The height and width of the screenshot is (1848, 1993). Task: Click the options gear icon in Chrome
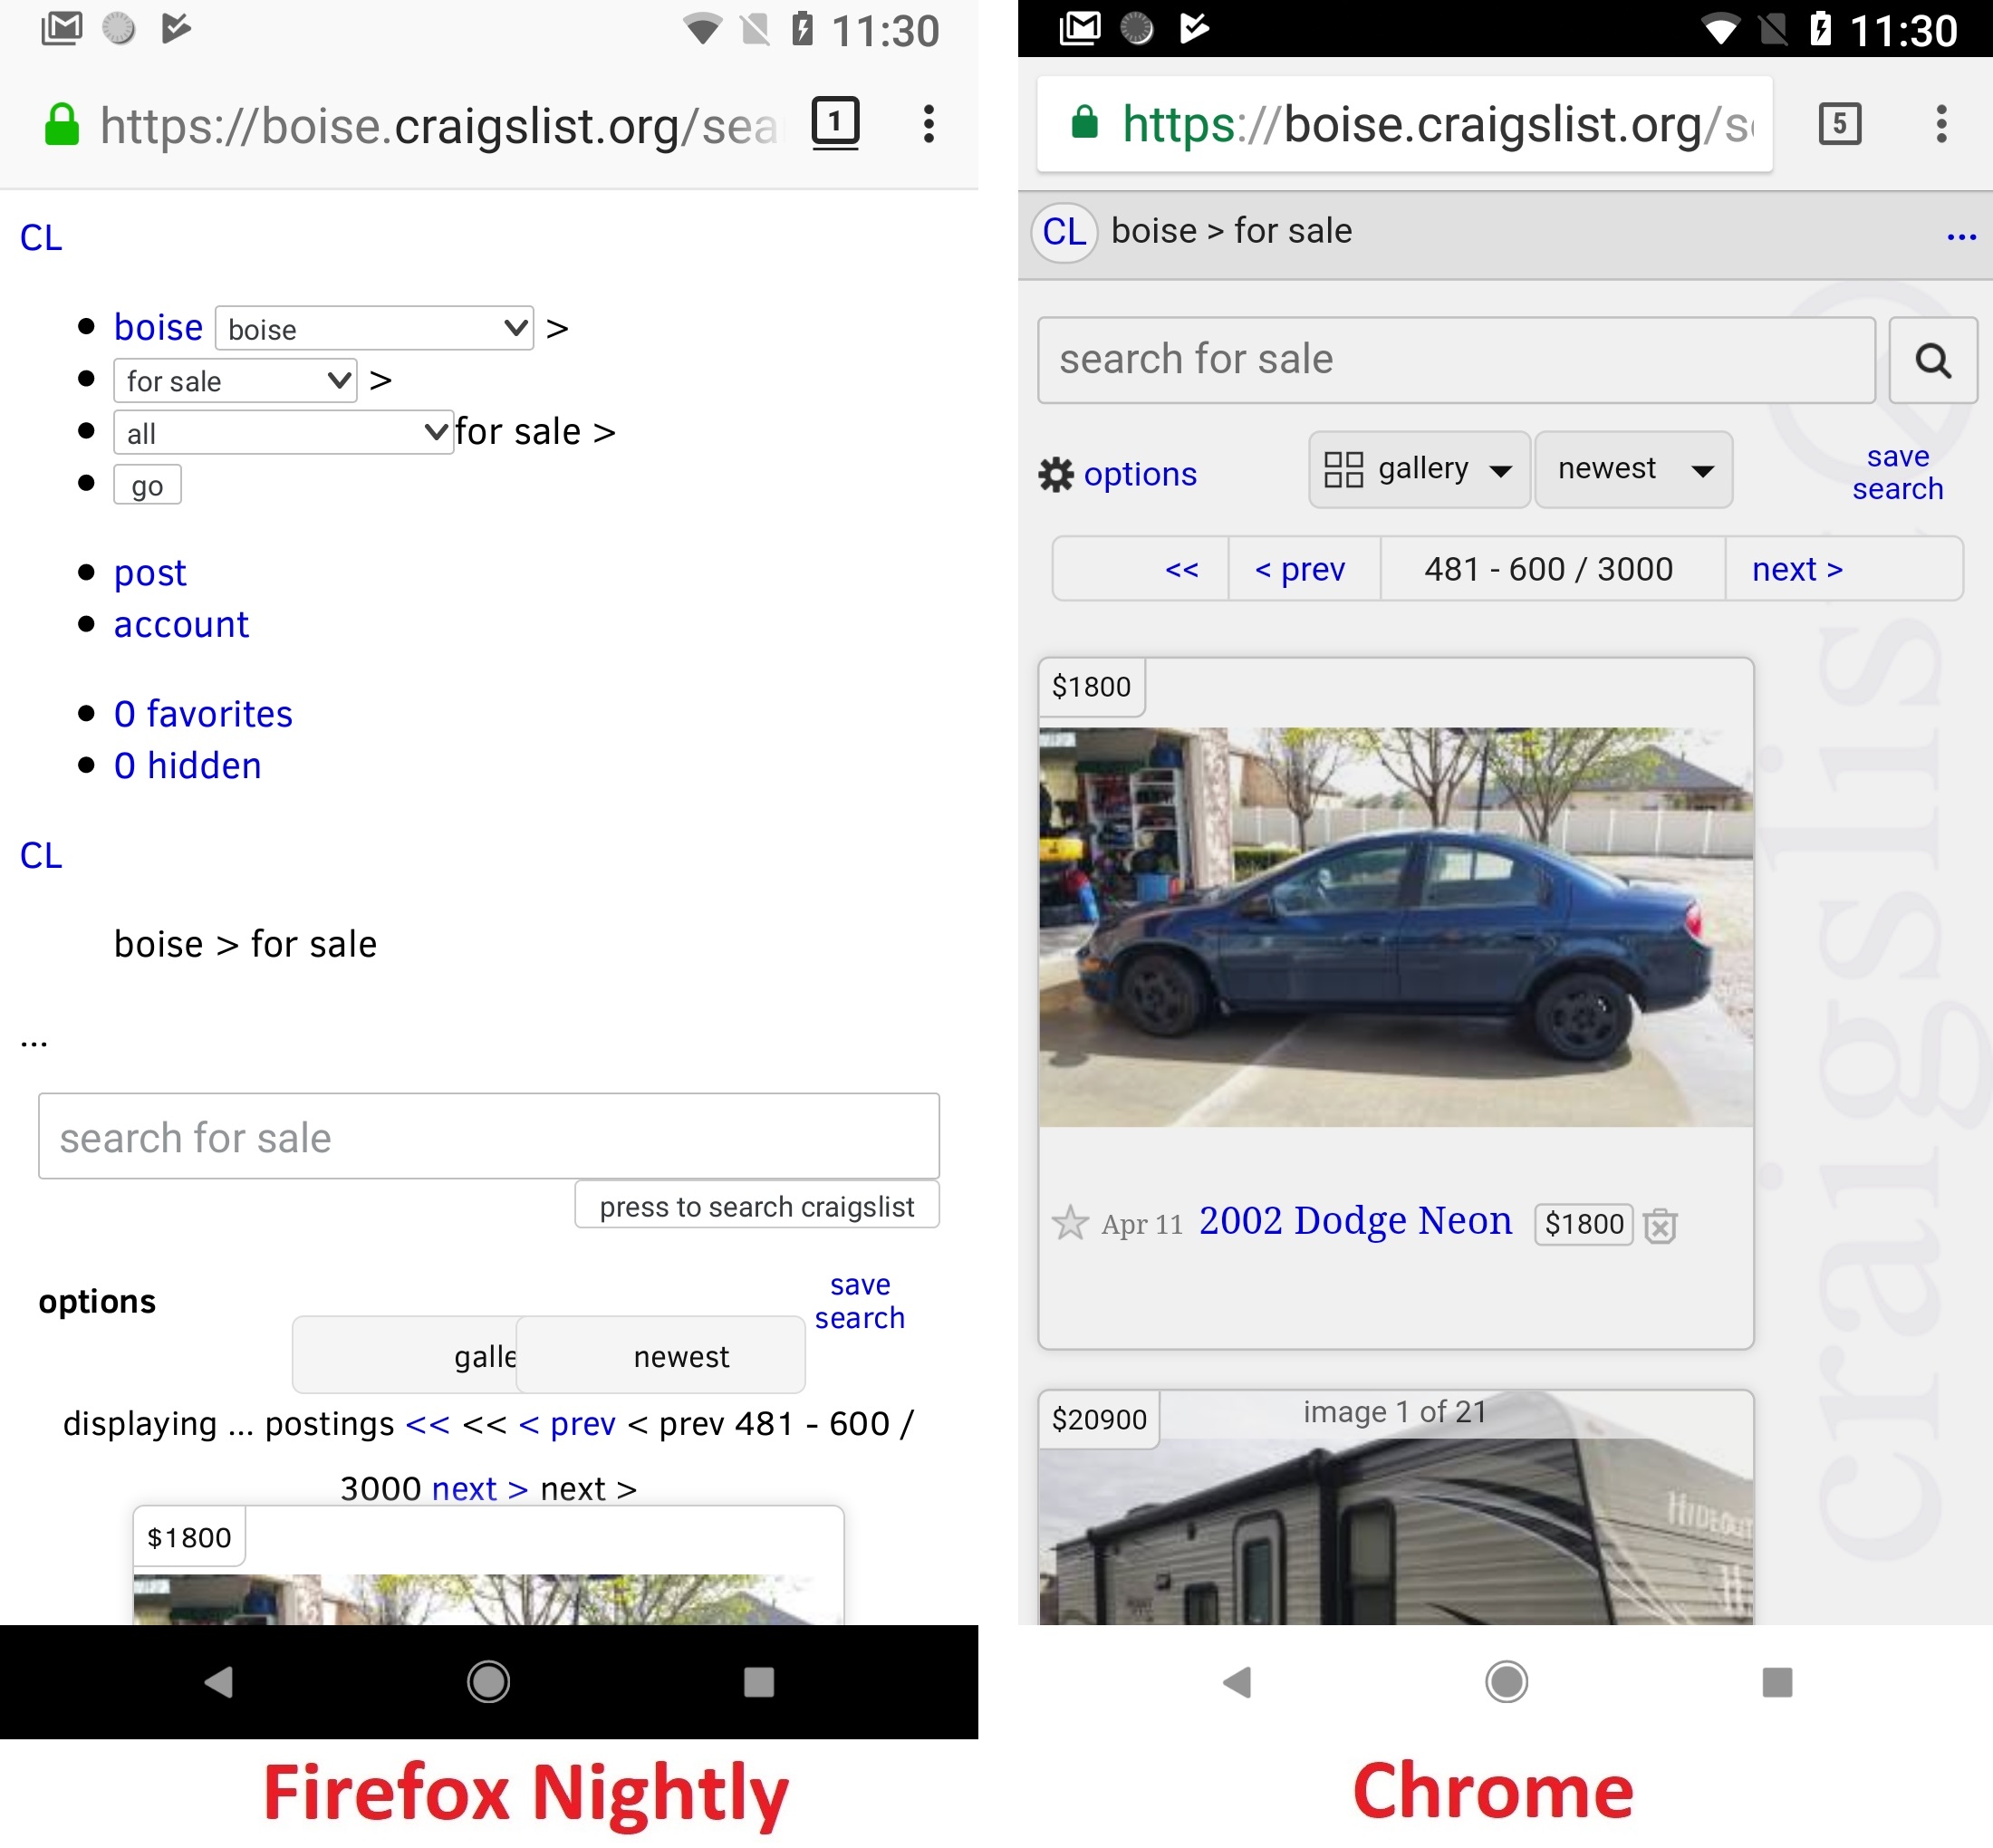(x=1055, y=474)
